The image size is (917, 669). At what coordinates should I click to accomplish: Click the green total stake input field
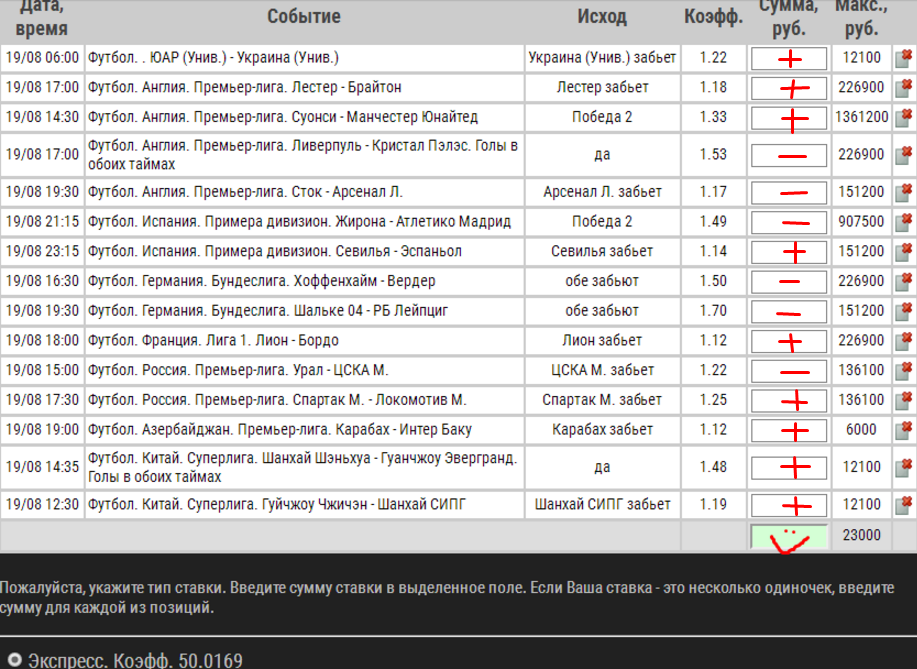click(789, 537)
